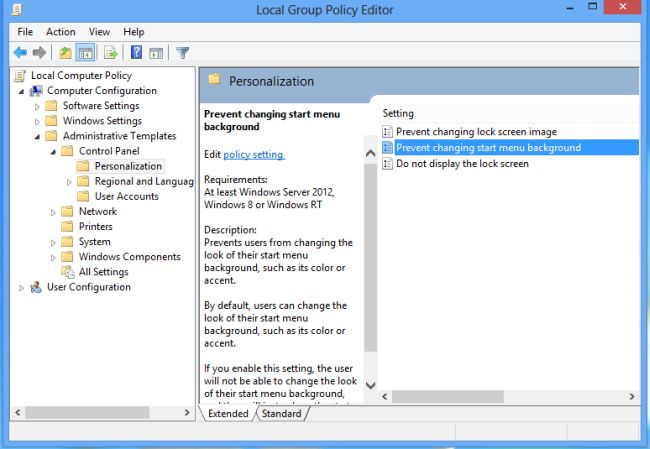The height and width of the screenshot is (449, 650).
Task: Click the Filter funnel toolbar icon
Action: [x=182, y=53]
